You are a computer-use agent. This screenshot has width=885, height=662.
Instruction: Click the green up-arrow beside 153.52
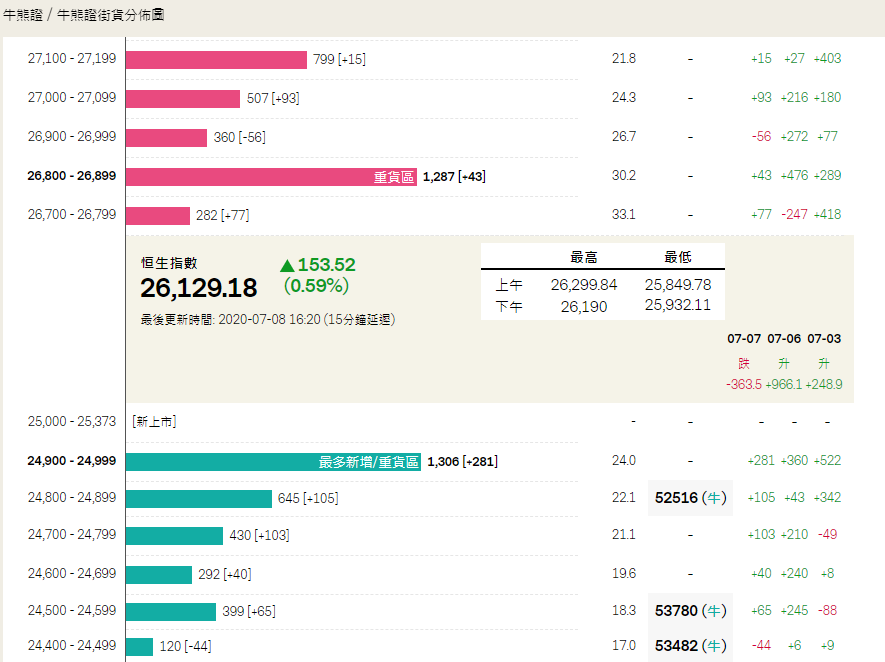coord(287,265)
